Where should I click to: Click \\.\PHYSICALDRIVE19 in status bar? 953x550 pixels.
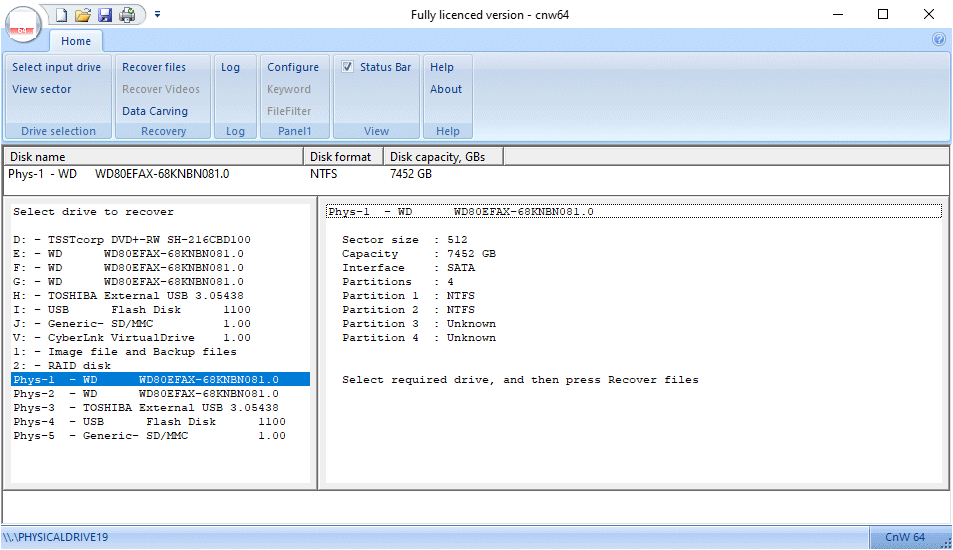(55, 537)
